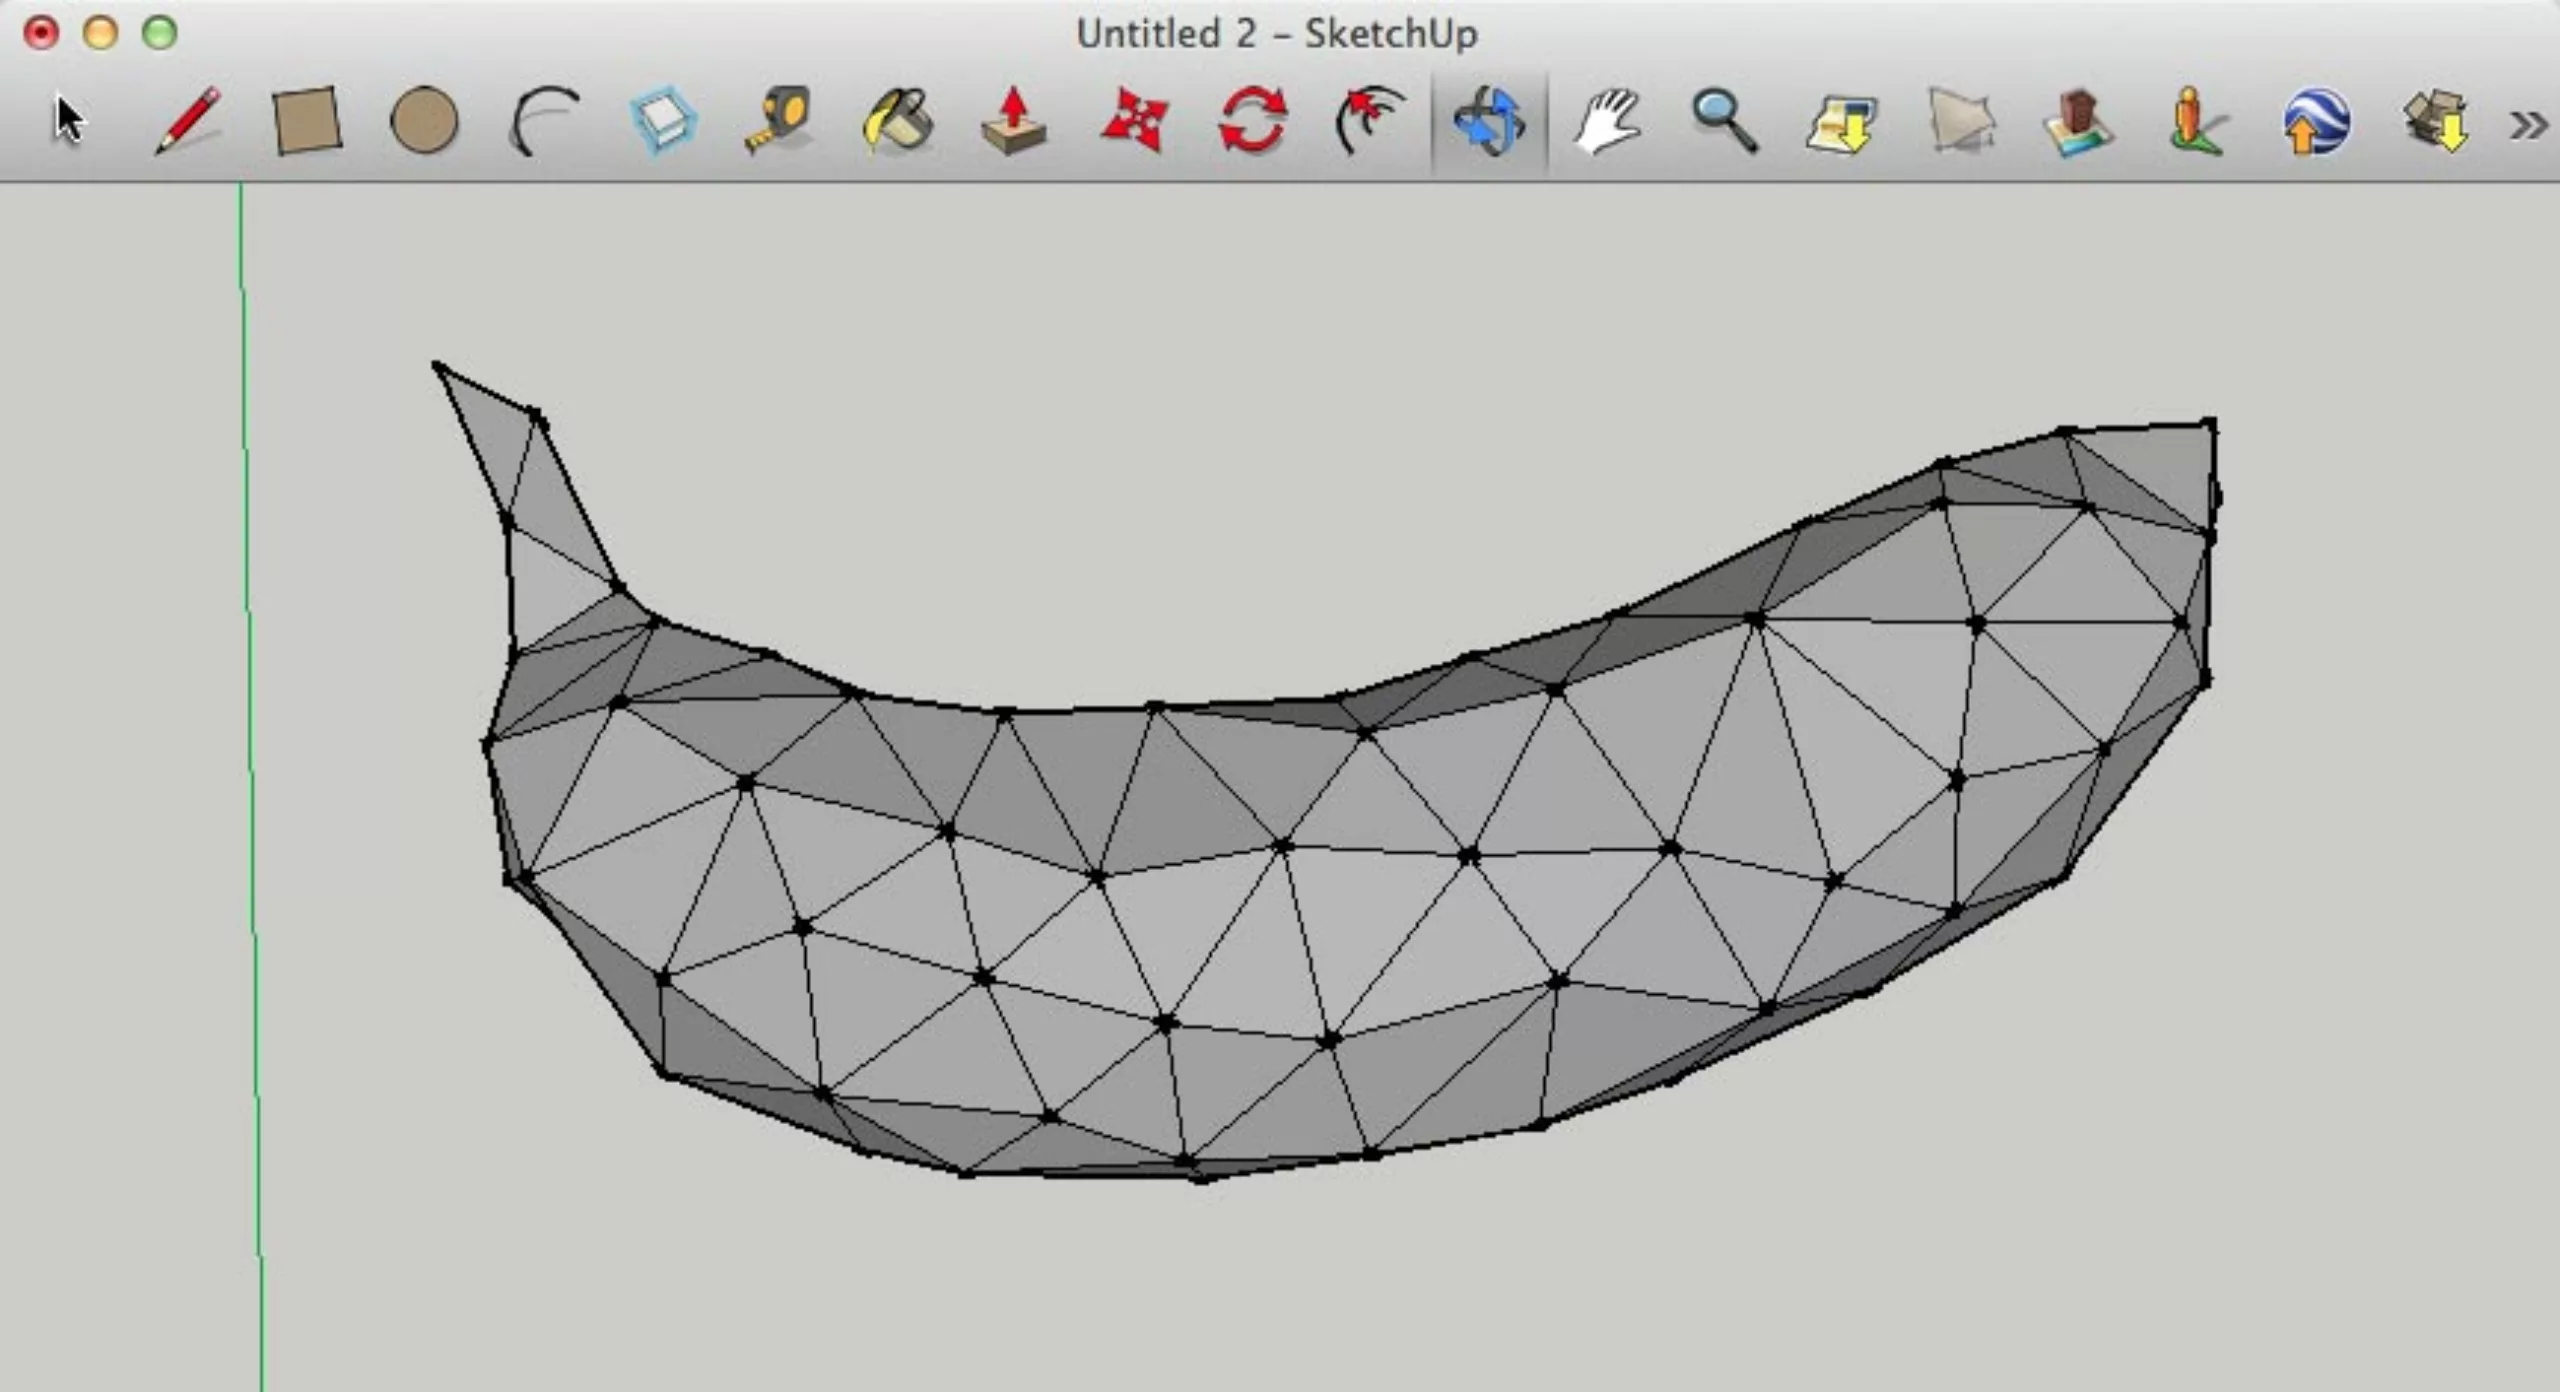Pick the Offset tool
The height and width of the screenshot is (1392, 2560).
click(x=1370, y=121)
